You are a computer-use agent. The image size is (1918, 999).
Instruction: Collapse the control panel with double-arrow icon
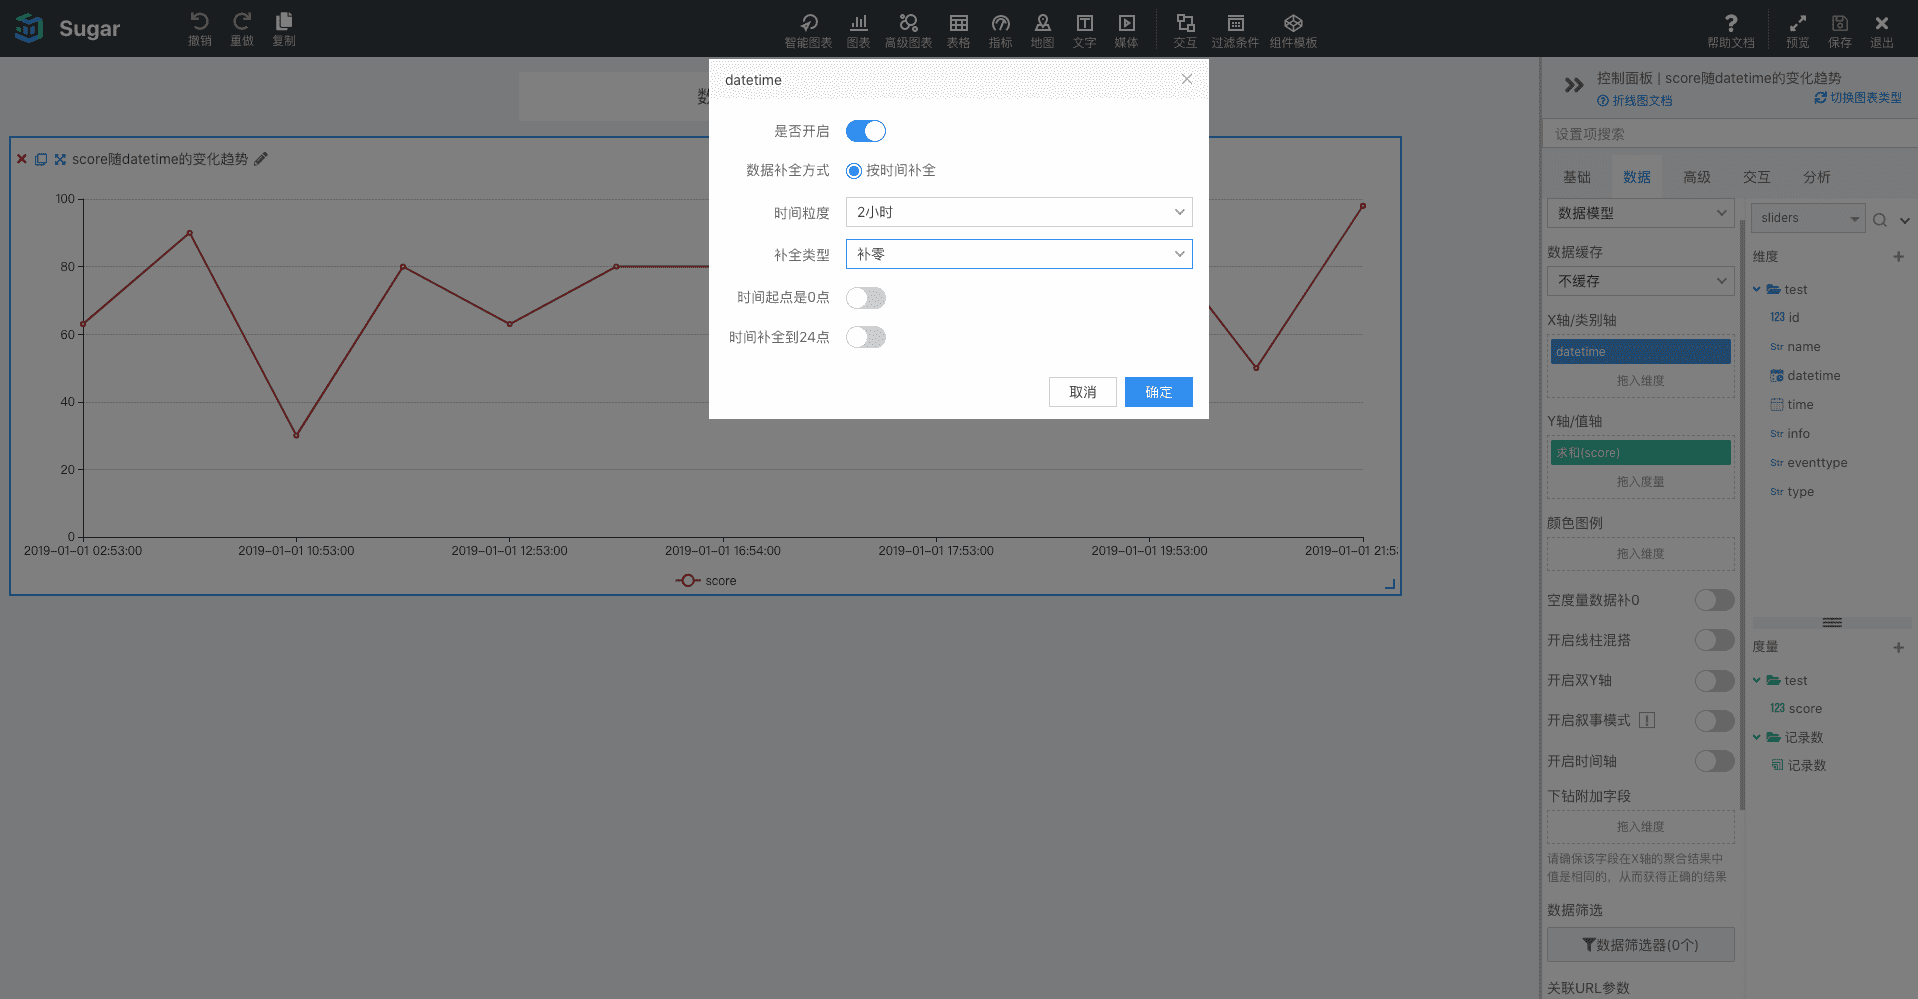(x=1573, y=85)
